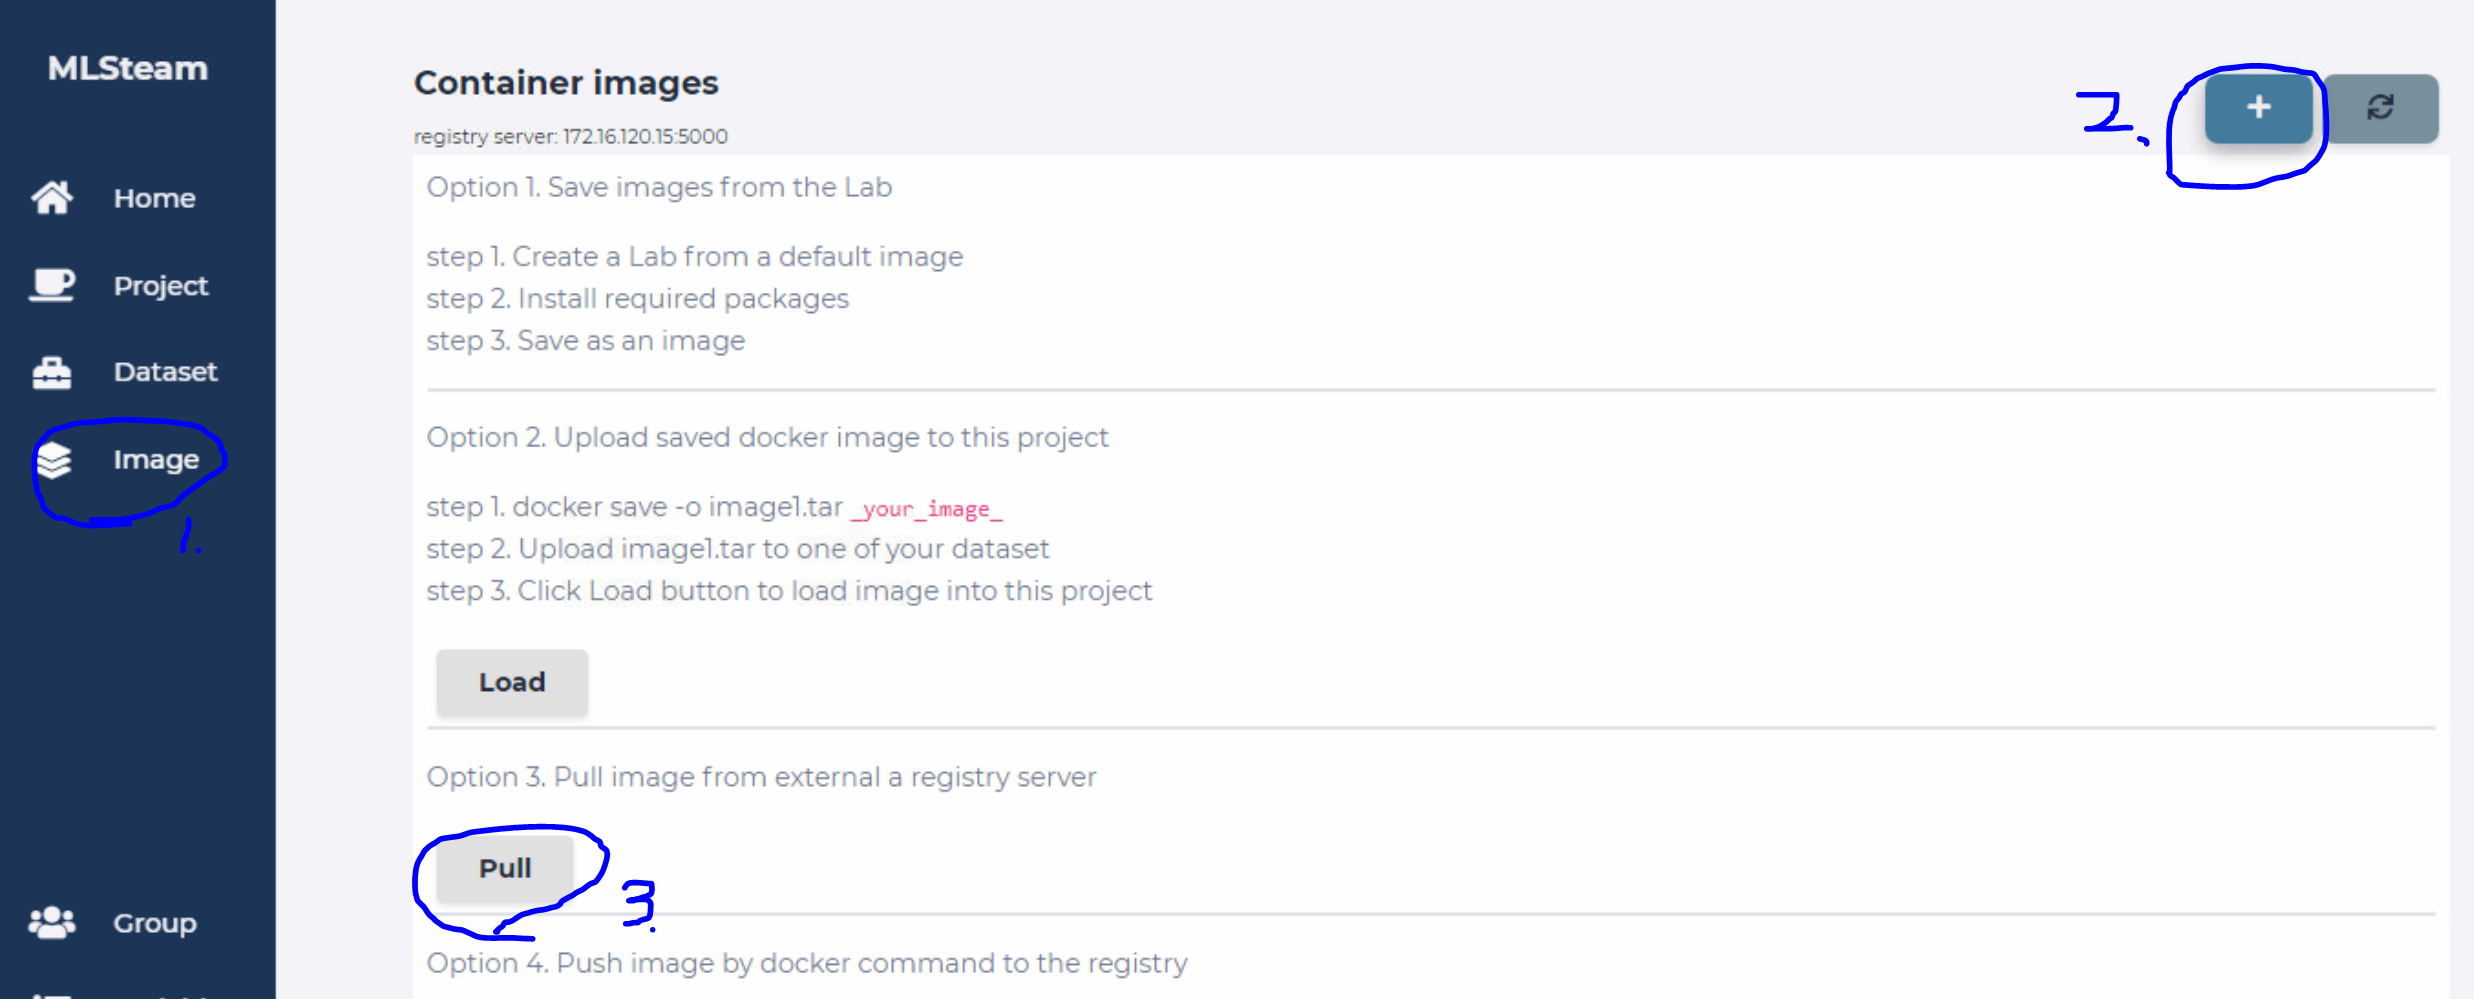
Task: Add a new container image with plus button
Action: (2258, 108)
